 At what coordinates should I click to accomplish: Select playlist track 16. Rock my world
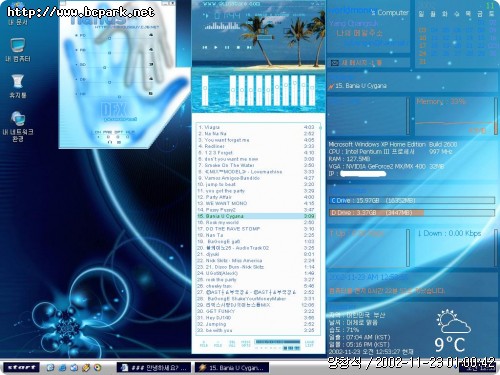[256, 222]
